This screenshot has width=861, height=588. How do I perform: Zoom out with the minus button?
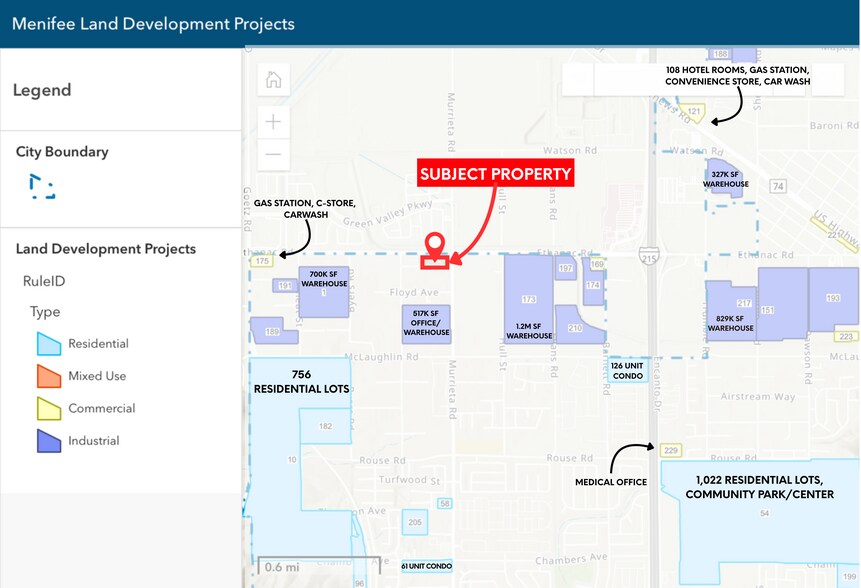pos(273,155)
